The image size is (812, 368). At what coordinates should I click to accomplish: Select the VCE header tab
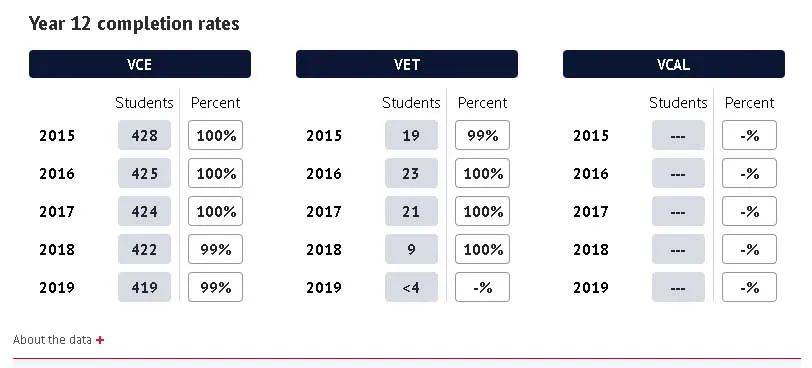pos(140,64)
